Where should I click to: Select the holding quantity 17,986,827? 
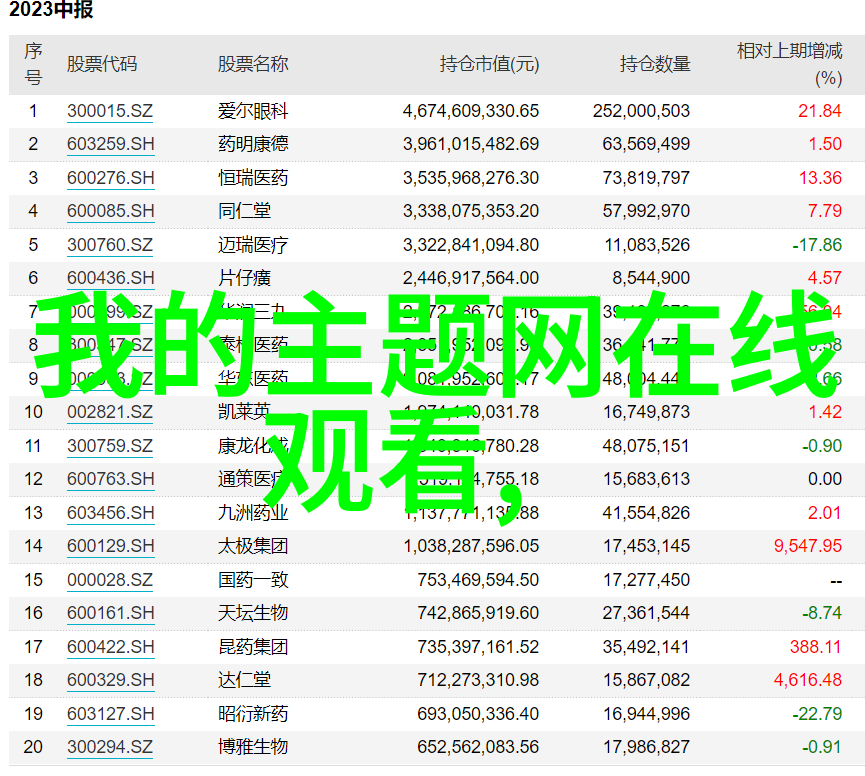click(x=646, y=747)
